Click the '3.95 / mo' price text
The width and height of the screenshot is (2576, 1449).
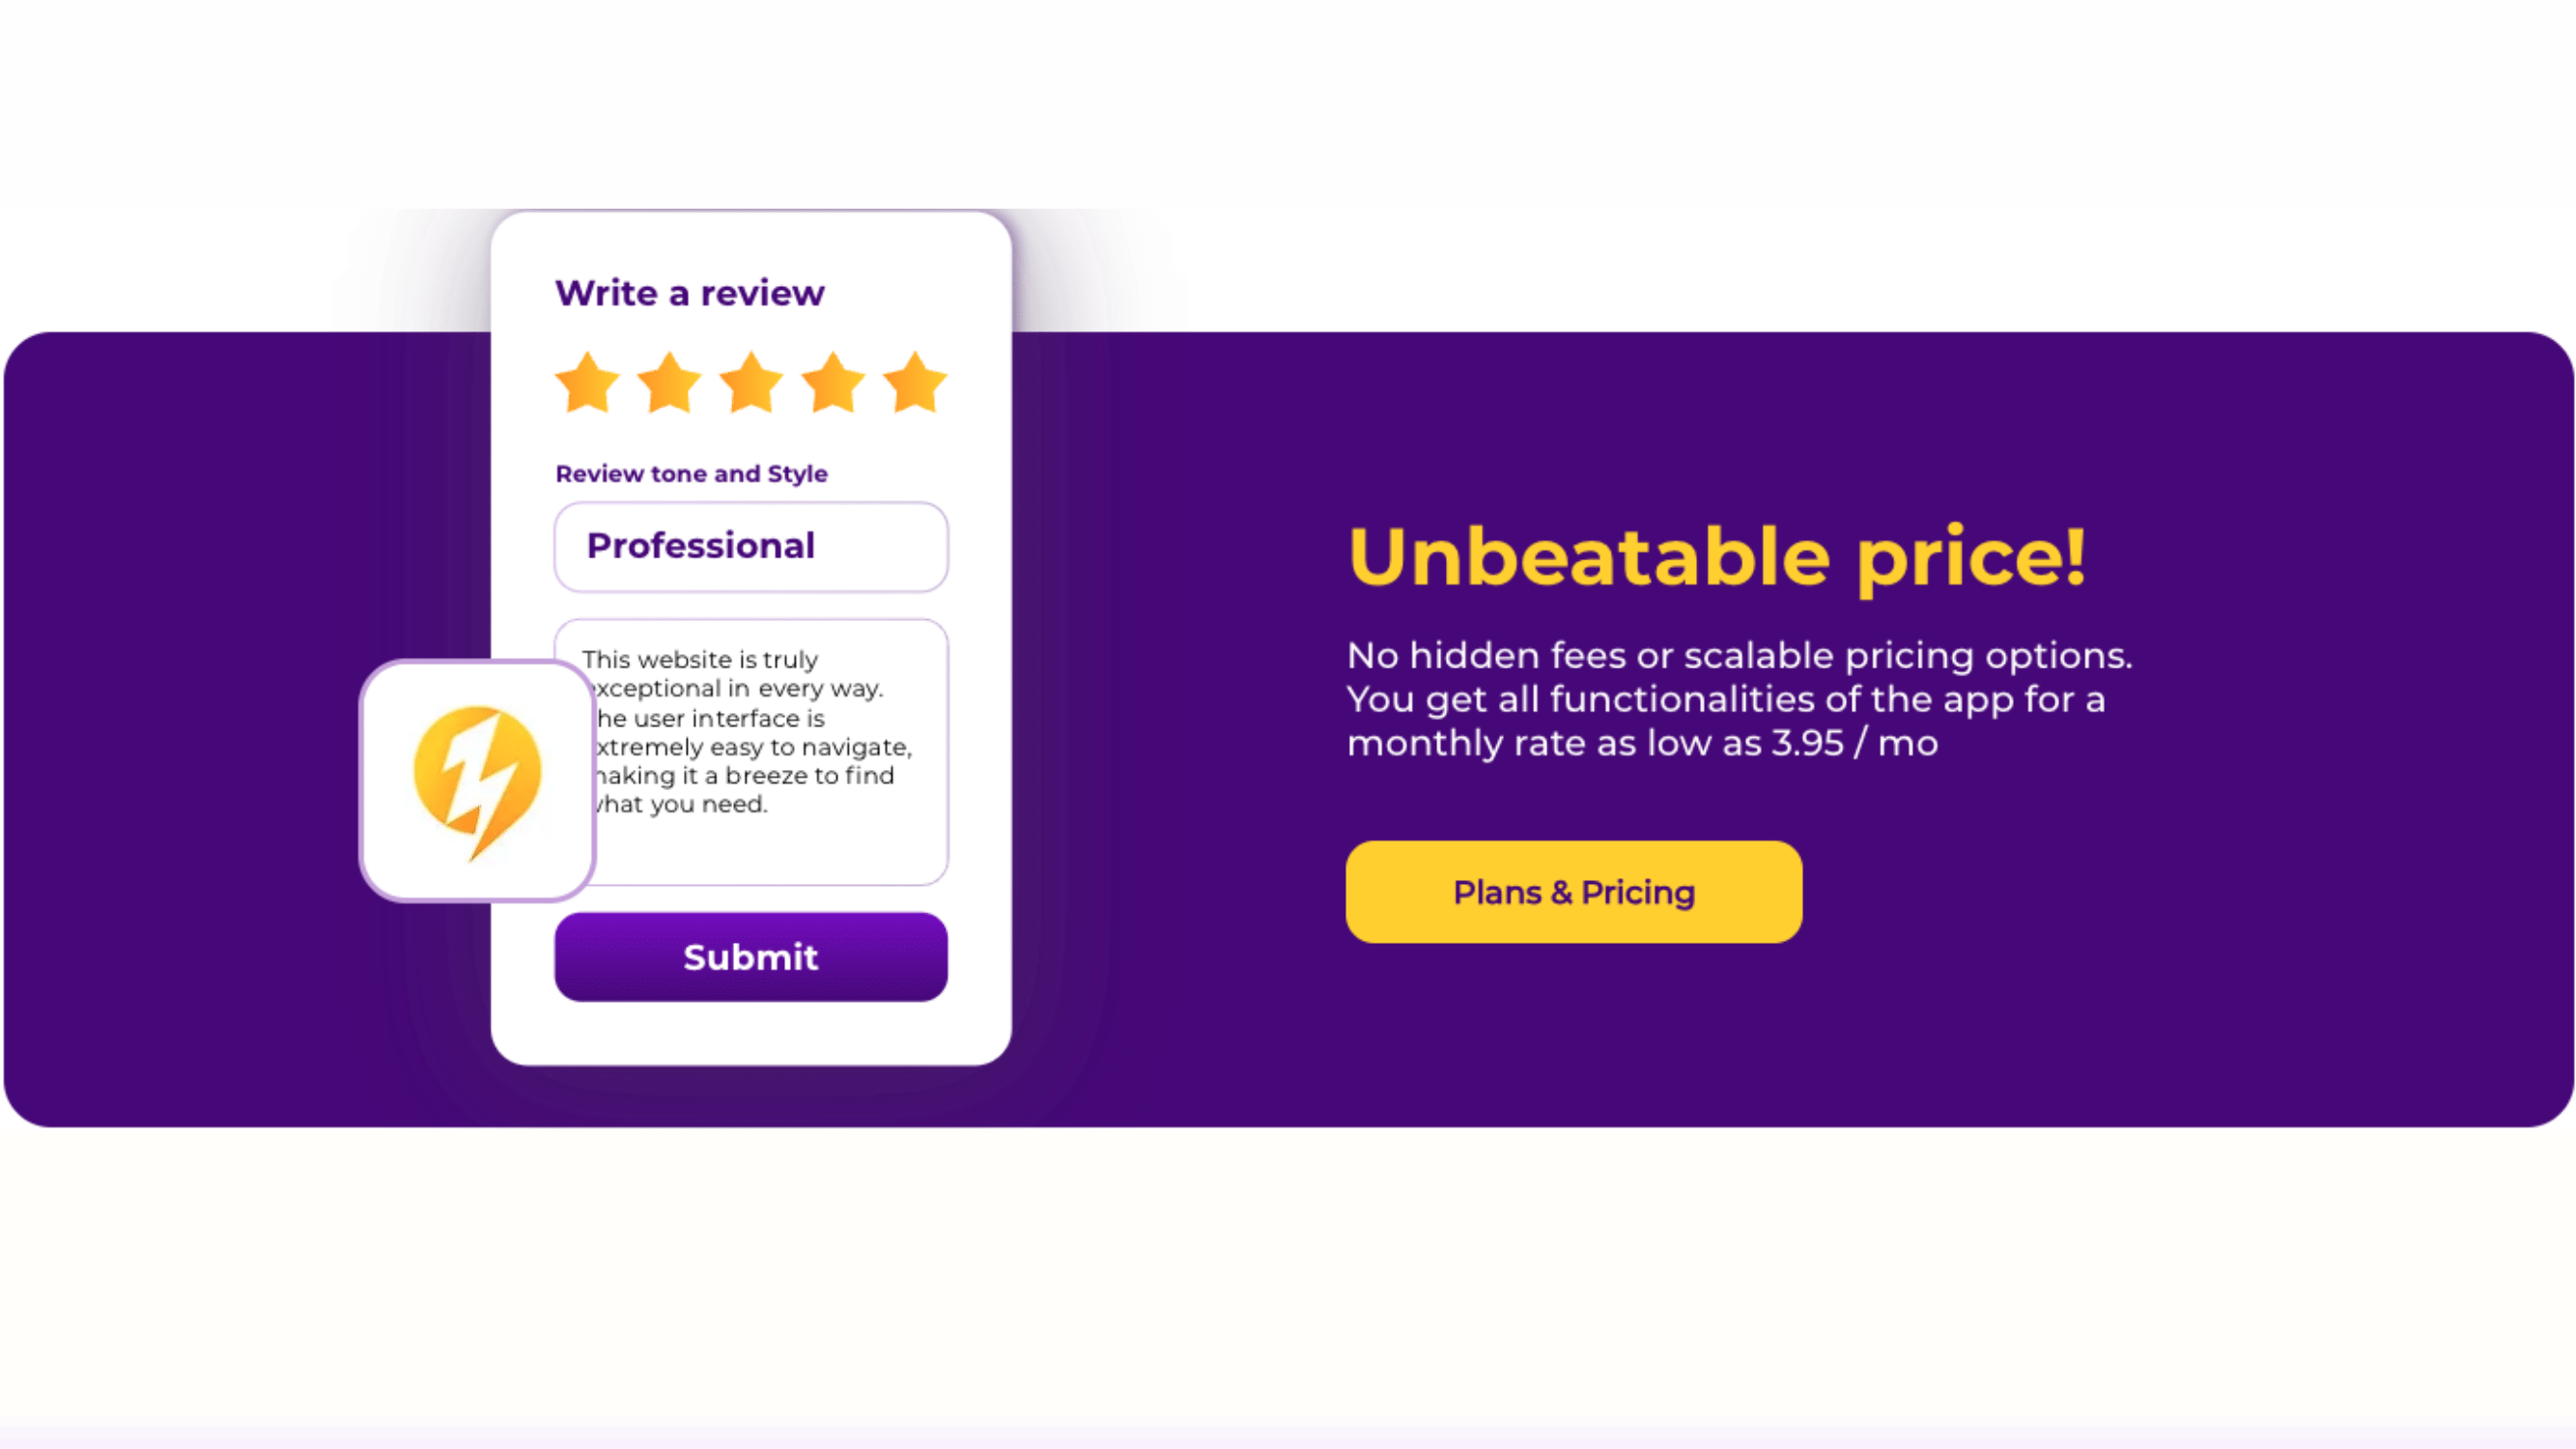pyautogui.click(x=1855, y=743)
